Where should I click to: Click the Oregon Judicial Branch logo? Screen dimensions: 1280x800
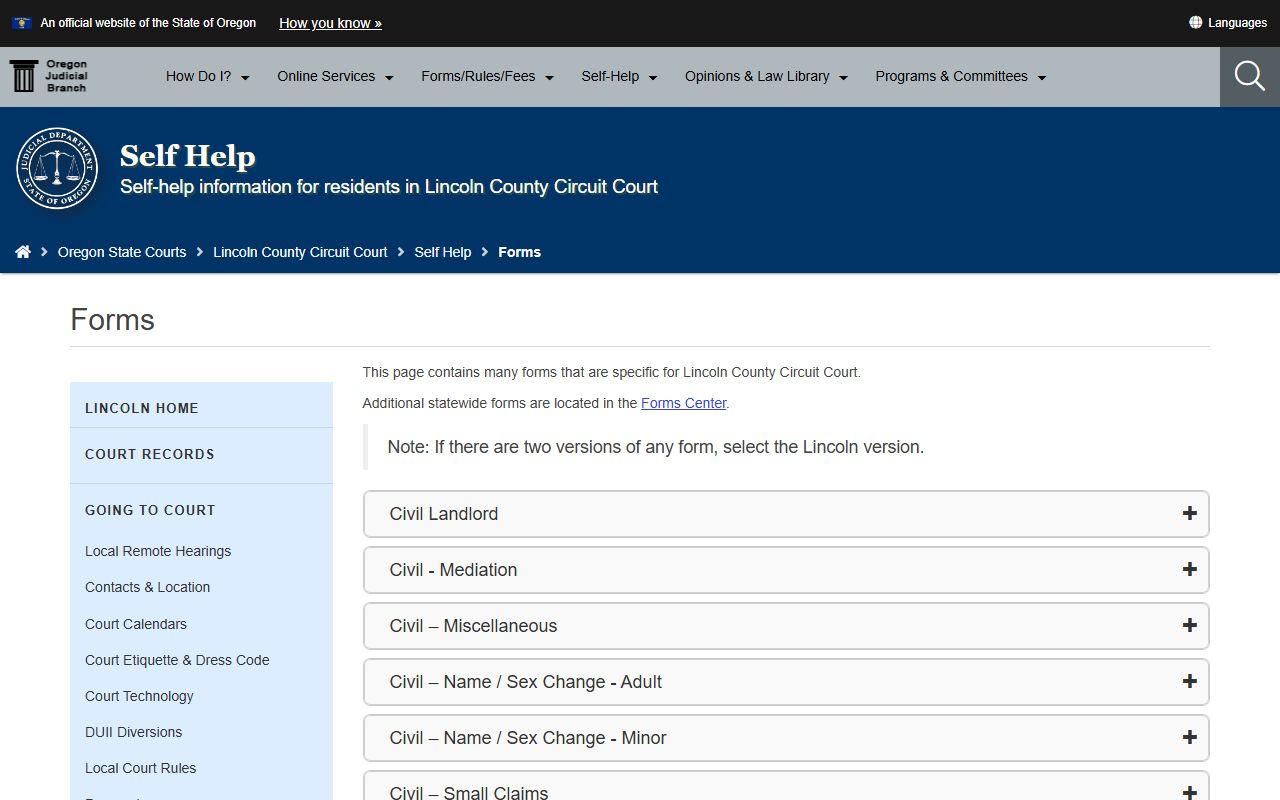(49, 76)
